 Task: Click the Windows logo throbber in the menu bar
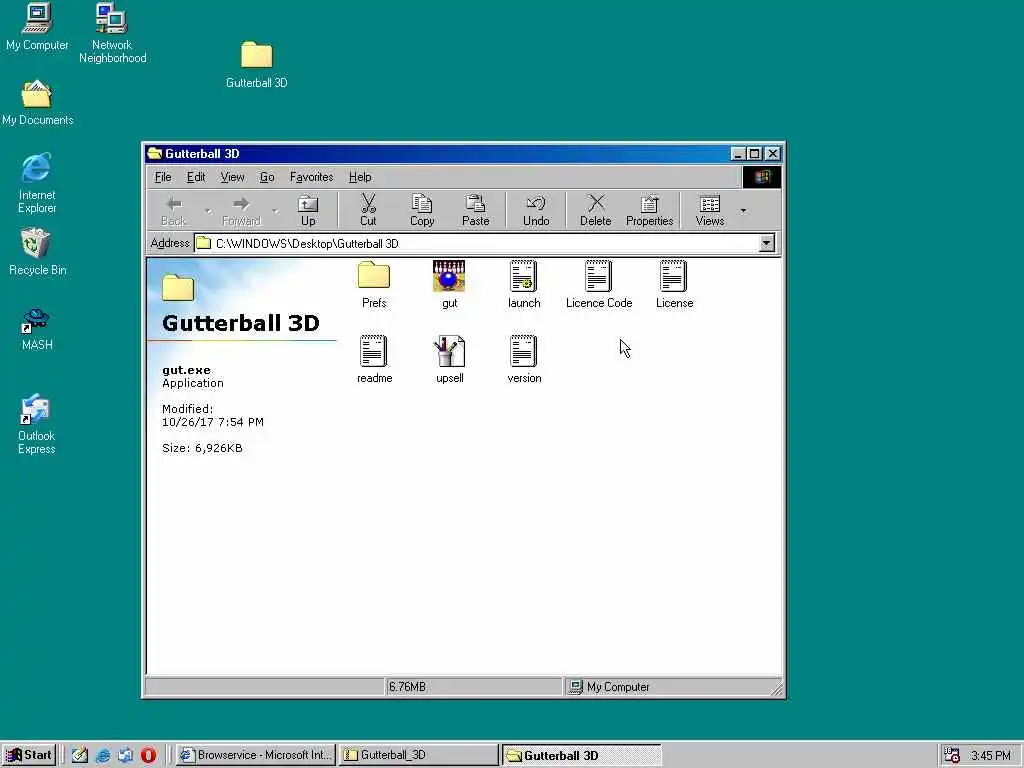(x=761, y=177)
